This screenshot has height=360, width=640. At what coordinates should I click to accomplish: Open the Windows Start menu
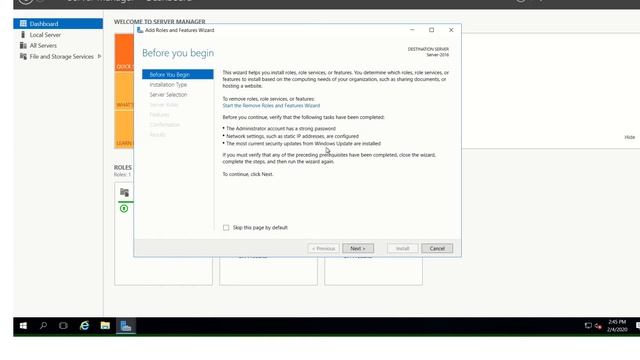[23, 326]
